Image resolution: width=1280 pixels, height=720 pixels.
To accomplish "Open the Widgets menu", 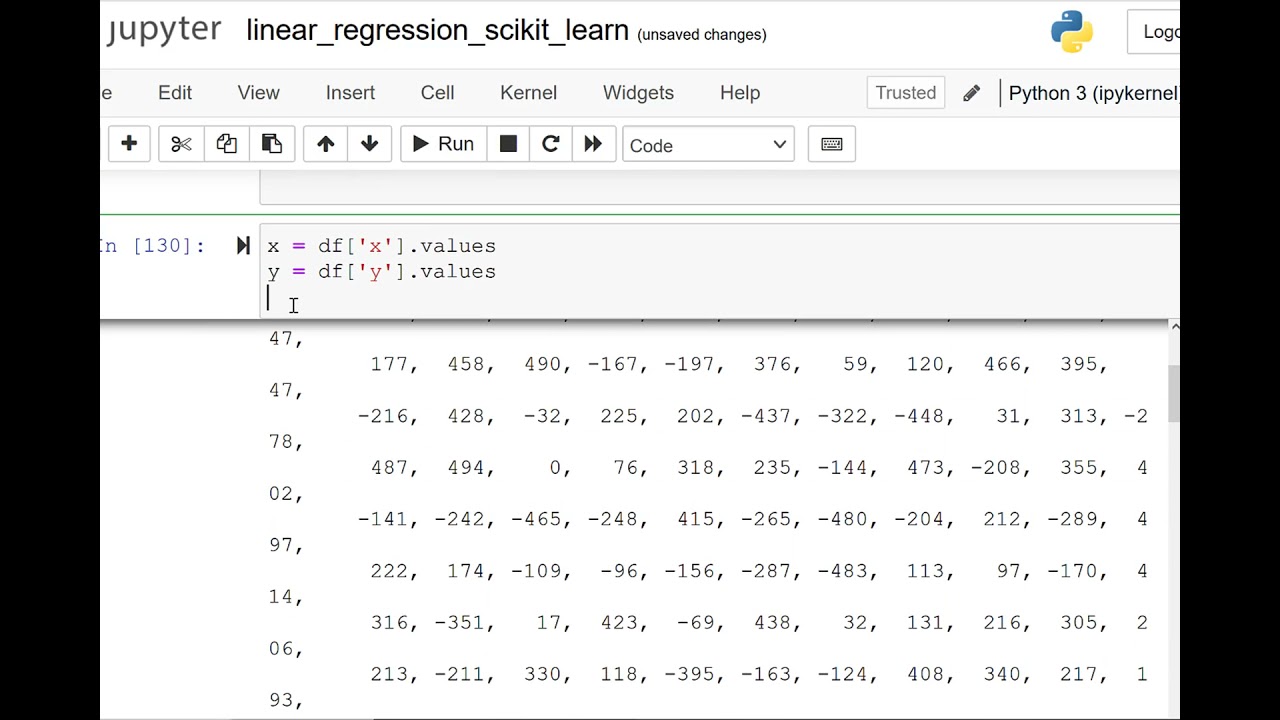I will [x=638, y=93].
